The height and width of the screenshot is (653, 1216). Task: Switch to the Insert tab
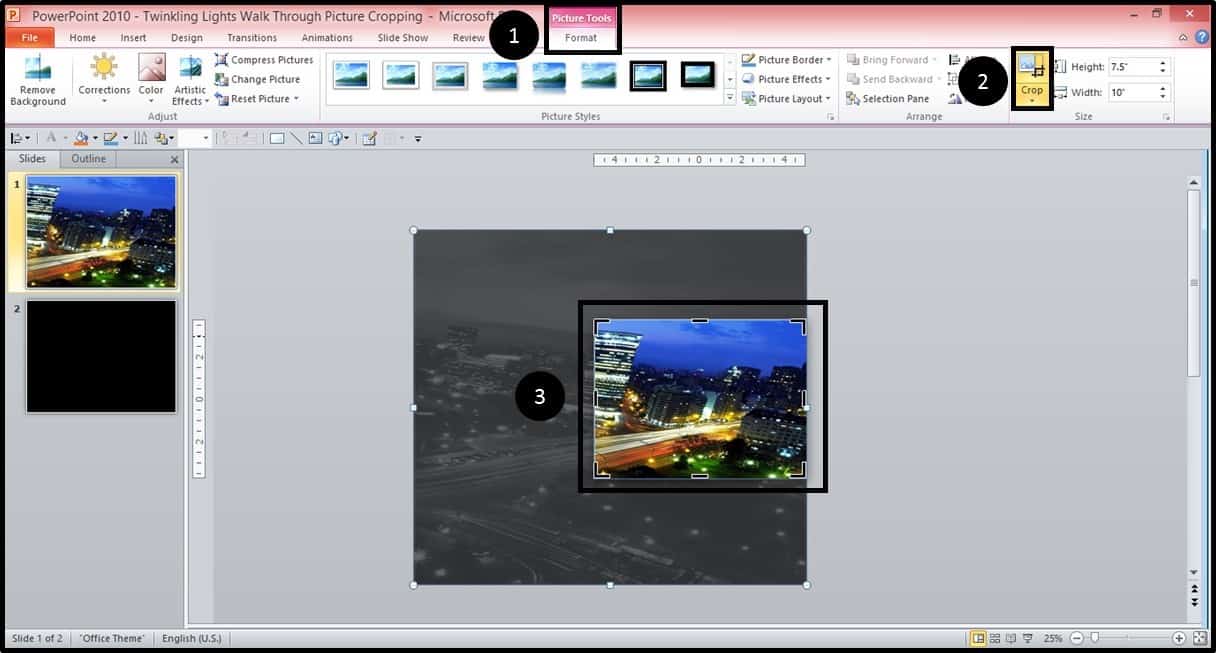(133, 38)
